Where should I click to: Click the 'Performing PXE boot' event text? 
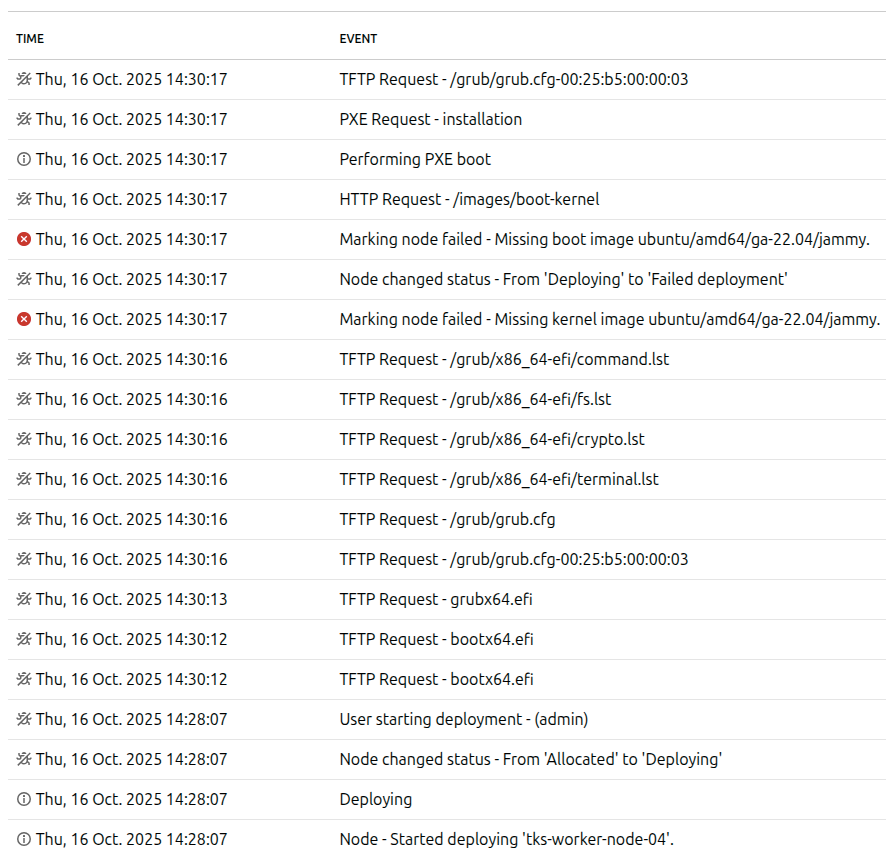415,159
